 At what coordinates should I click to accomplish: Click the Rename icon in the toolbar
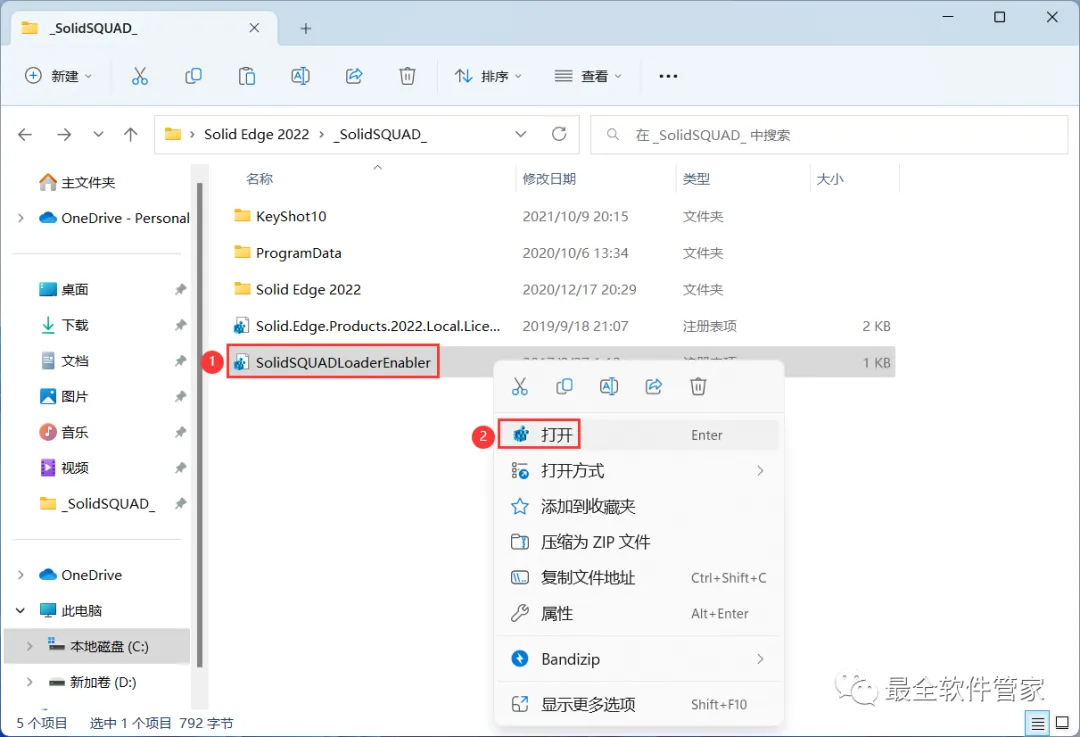pyautogui.click(x=300, y=76)
